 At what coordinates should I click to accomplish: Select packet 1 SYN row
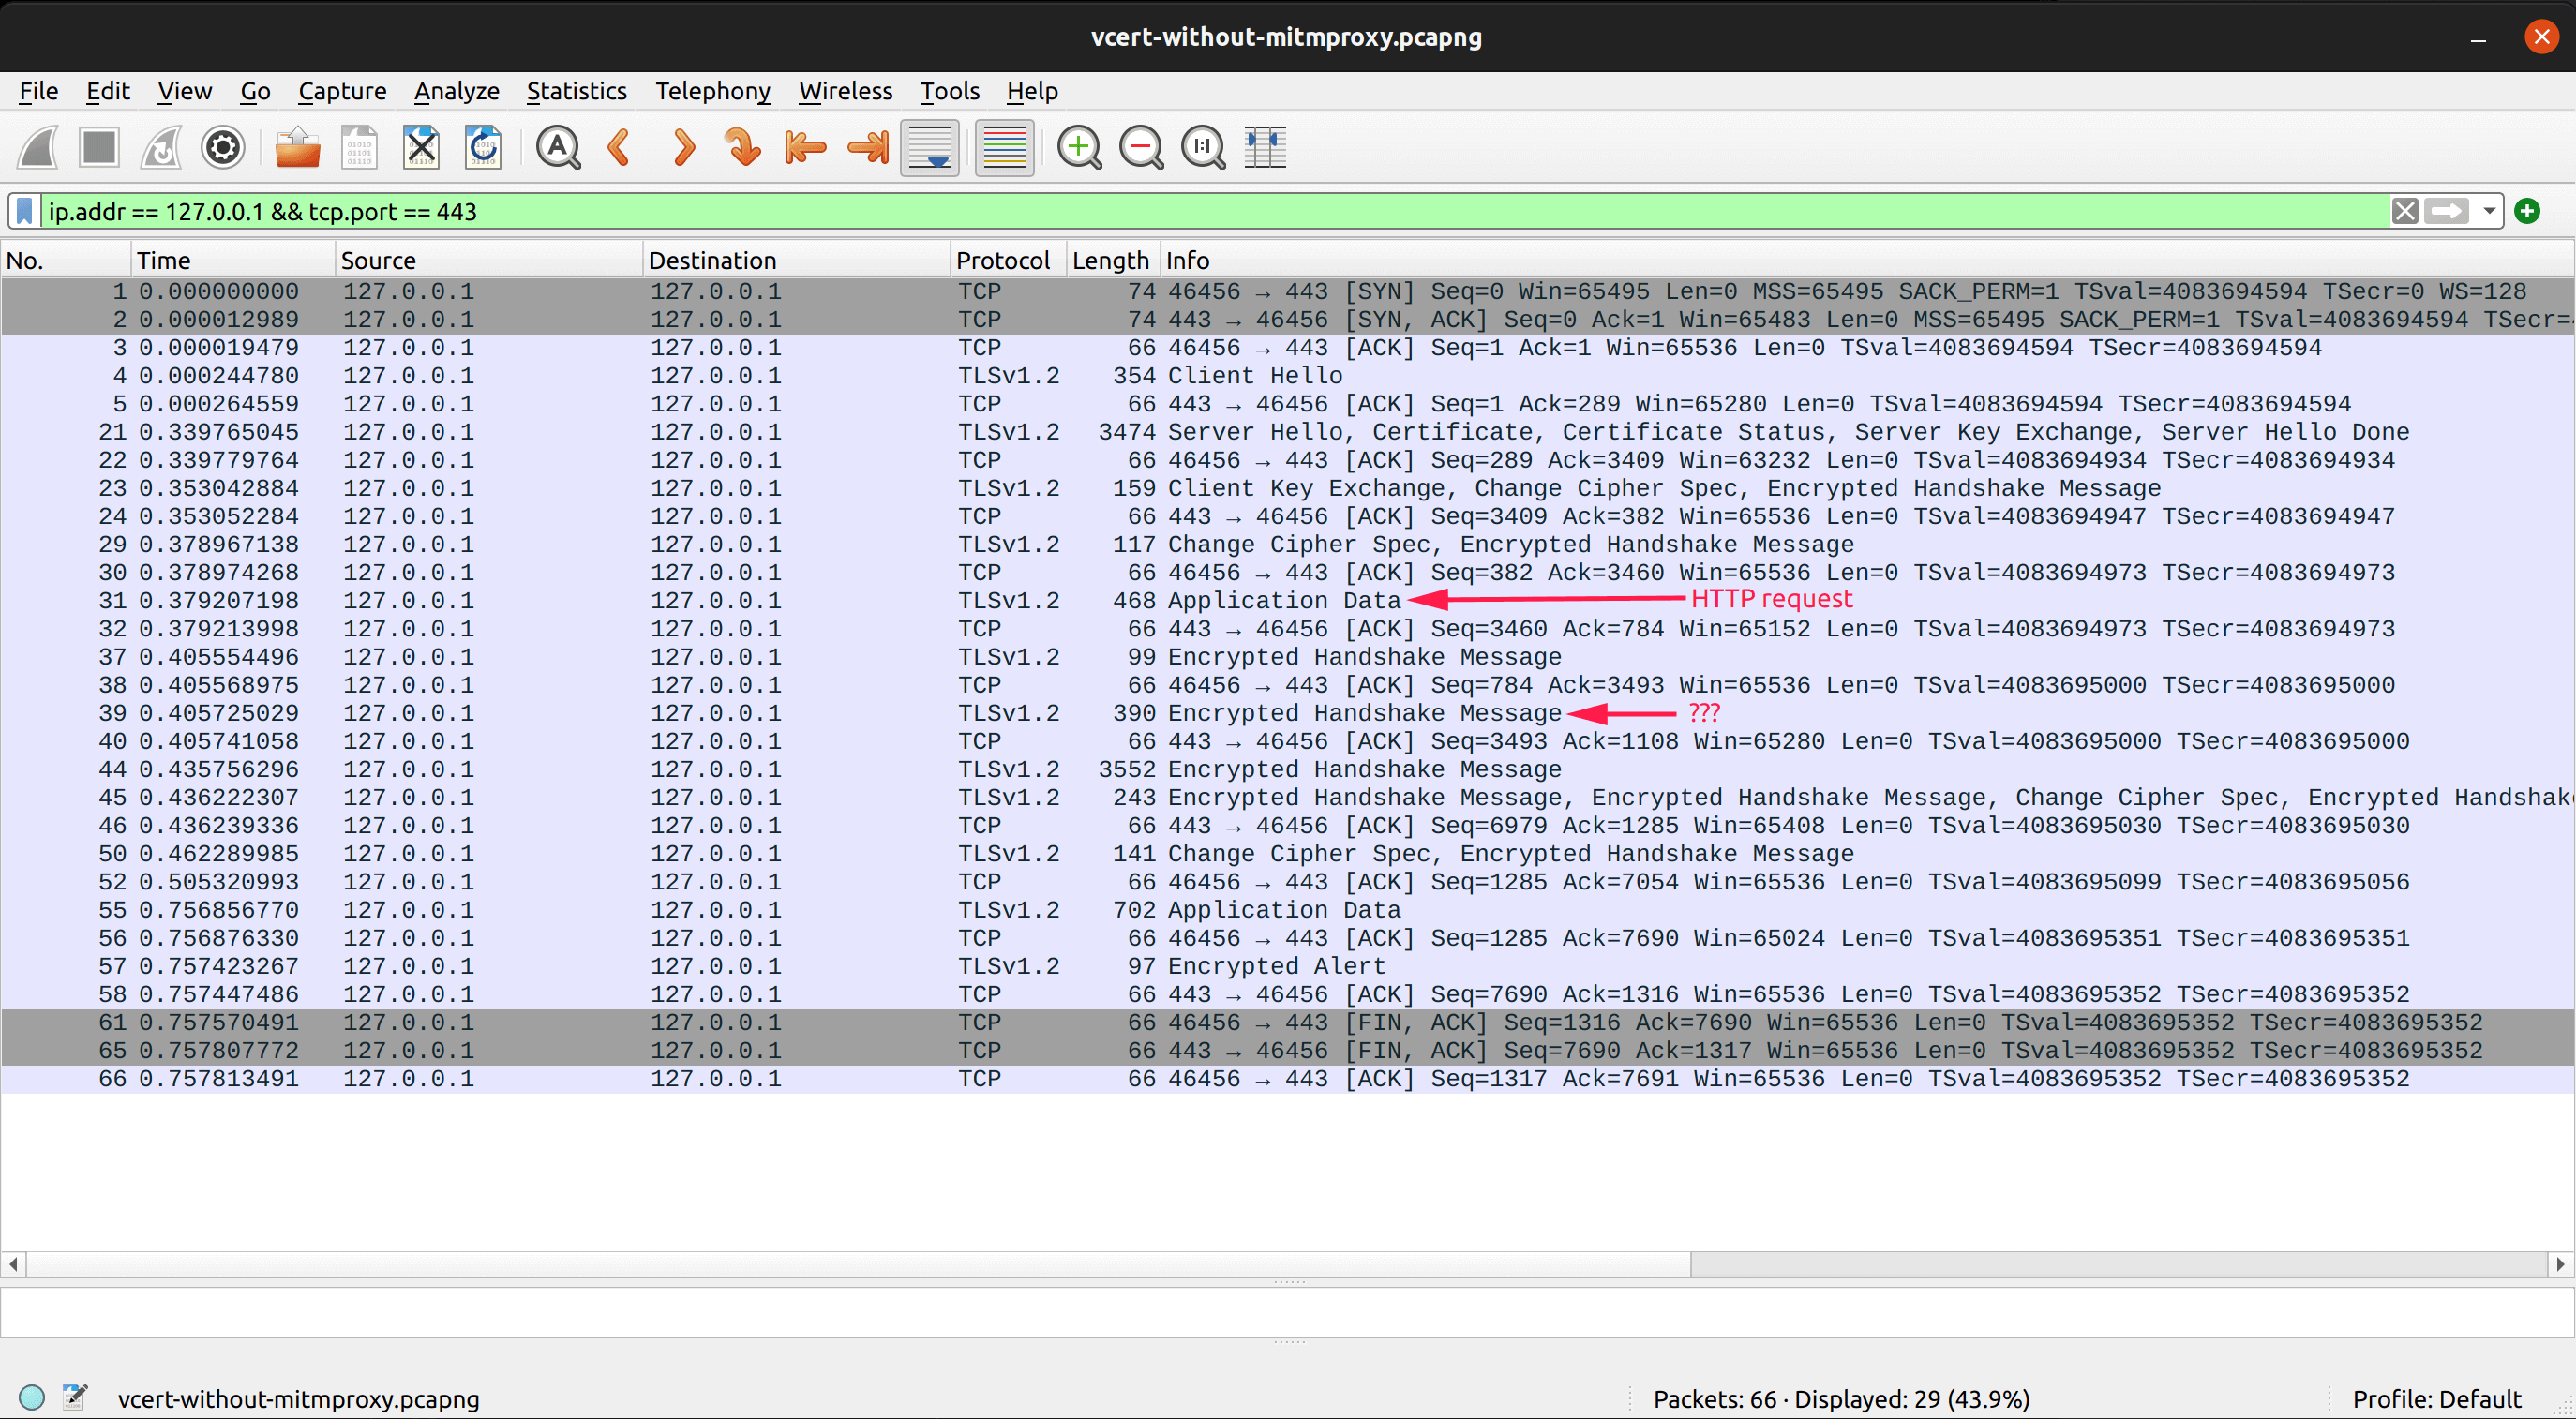1288,292
